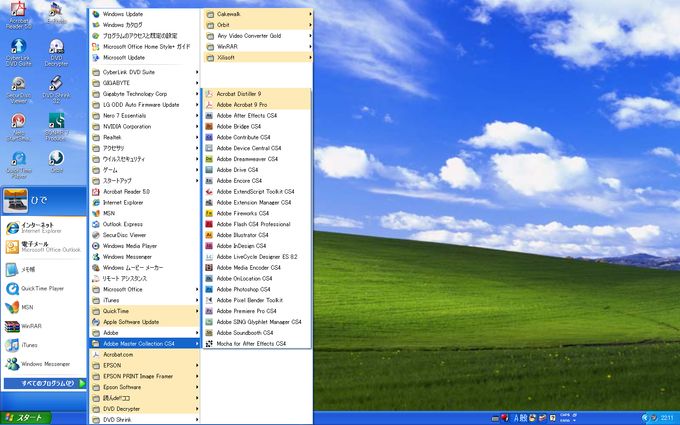Start Mocha for After Effects CS4
Viewport: 680px width, 425px height.
point(257,343)
